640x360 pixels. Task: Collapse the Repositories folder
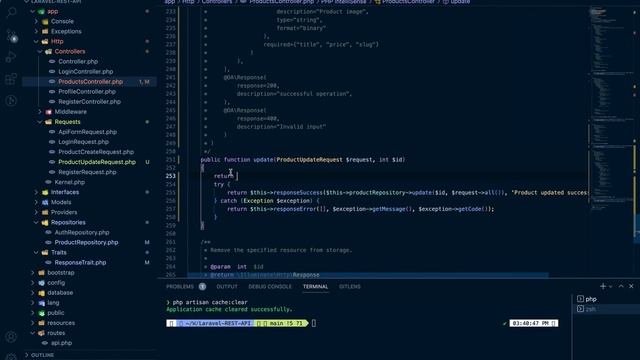pos(36,222)
